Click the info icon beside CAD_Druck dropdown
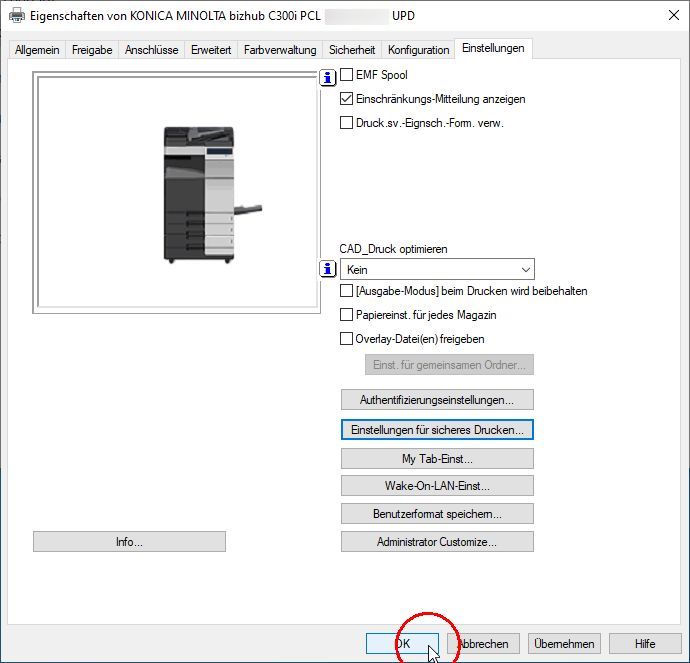This screenshot has width=690, height=663. tap(327, 269)
